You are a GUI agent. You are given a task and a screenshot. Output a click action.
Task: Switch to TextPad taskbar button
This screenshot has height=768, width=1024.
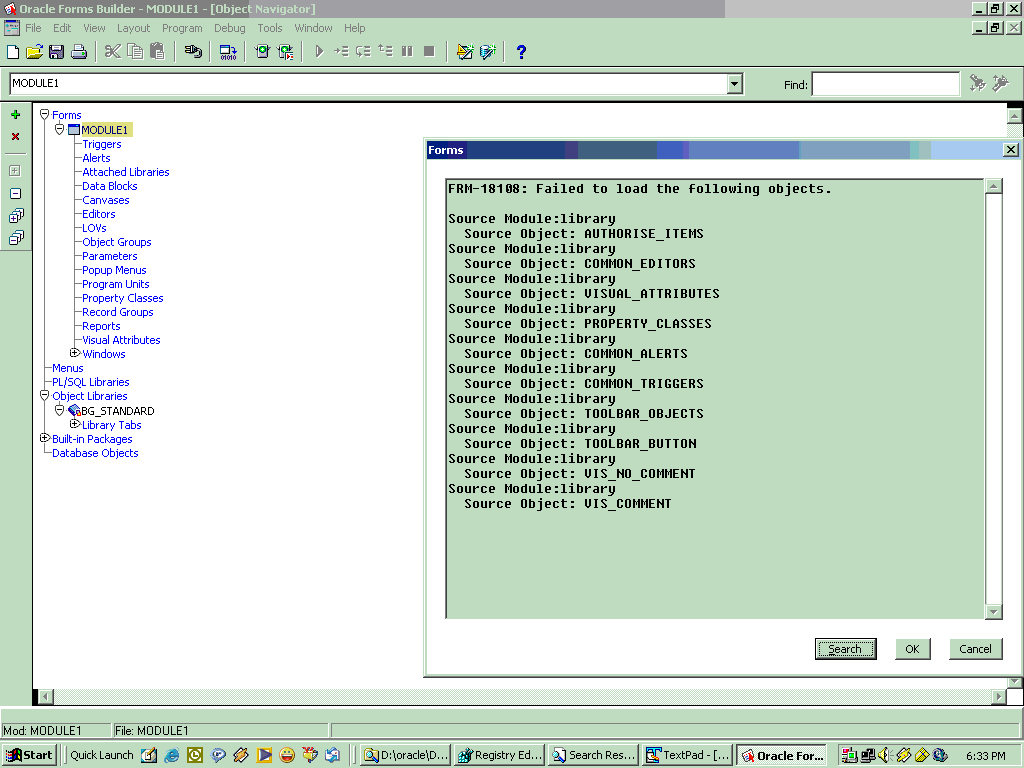coord(688,756)
